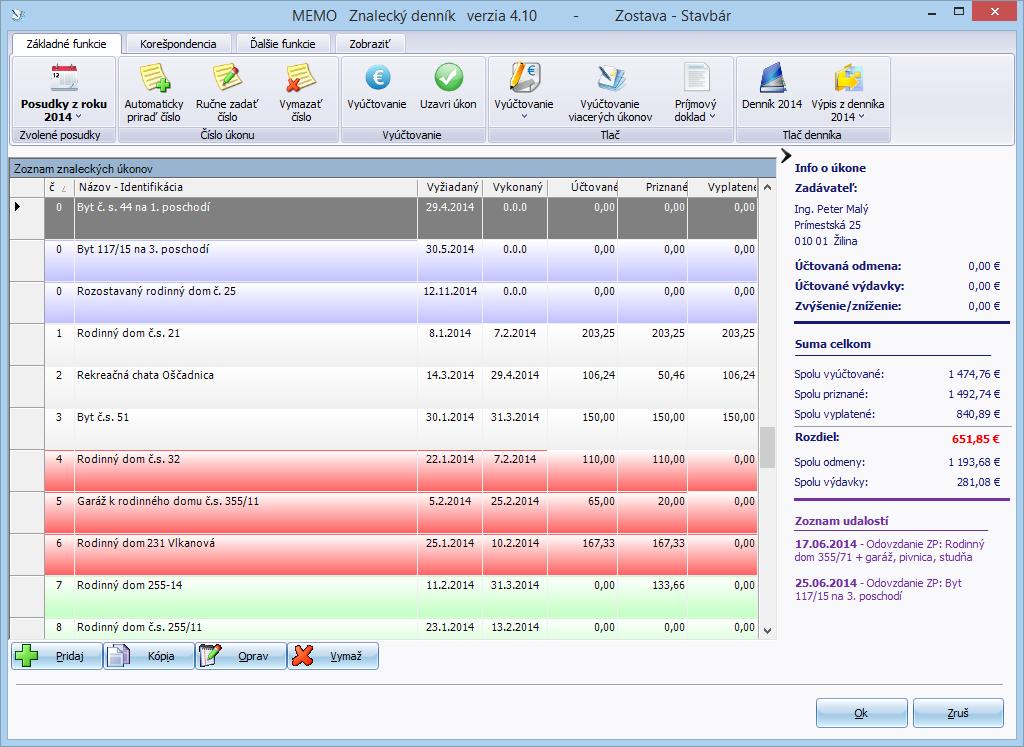
Task: Expand Posudky z roku 2014 dropdown arrow
Action: pos(78,117)
